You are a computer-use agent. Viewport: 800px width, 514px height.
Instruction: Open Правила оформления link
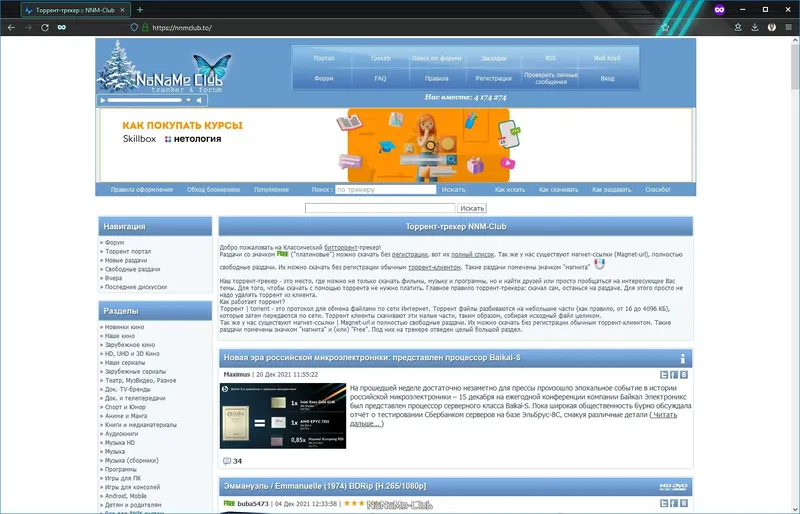pos(141,190)
